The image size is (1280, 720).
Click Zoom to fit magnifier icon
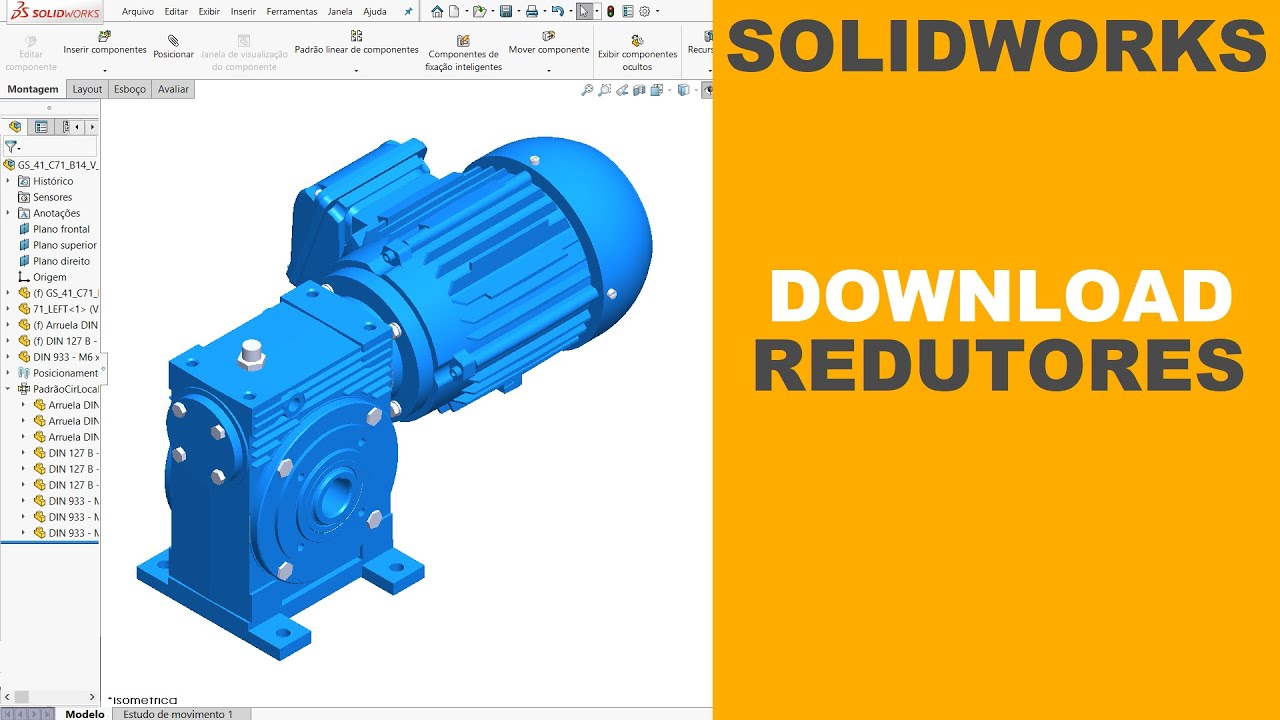pyautogui.click(x=588, y=90)
